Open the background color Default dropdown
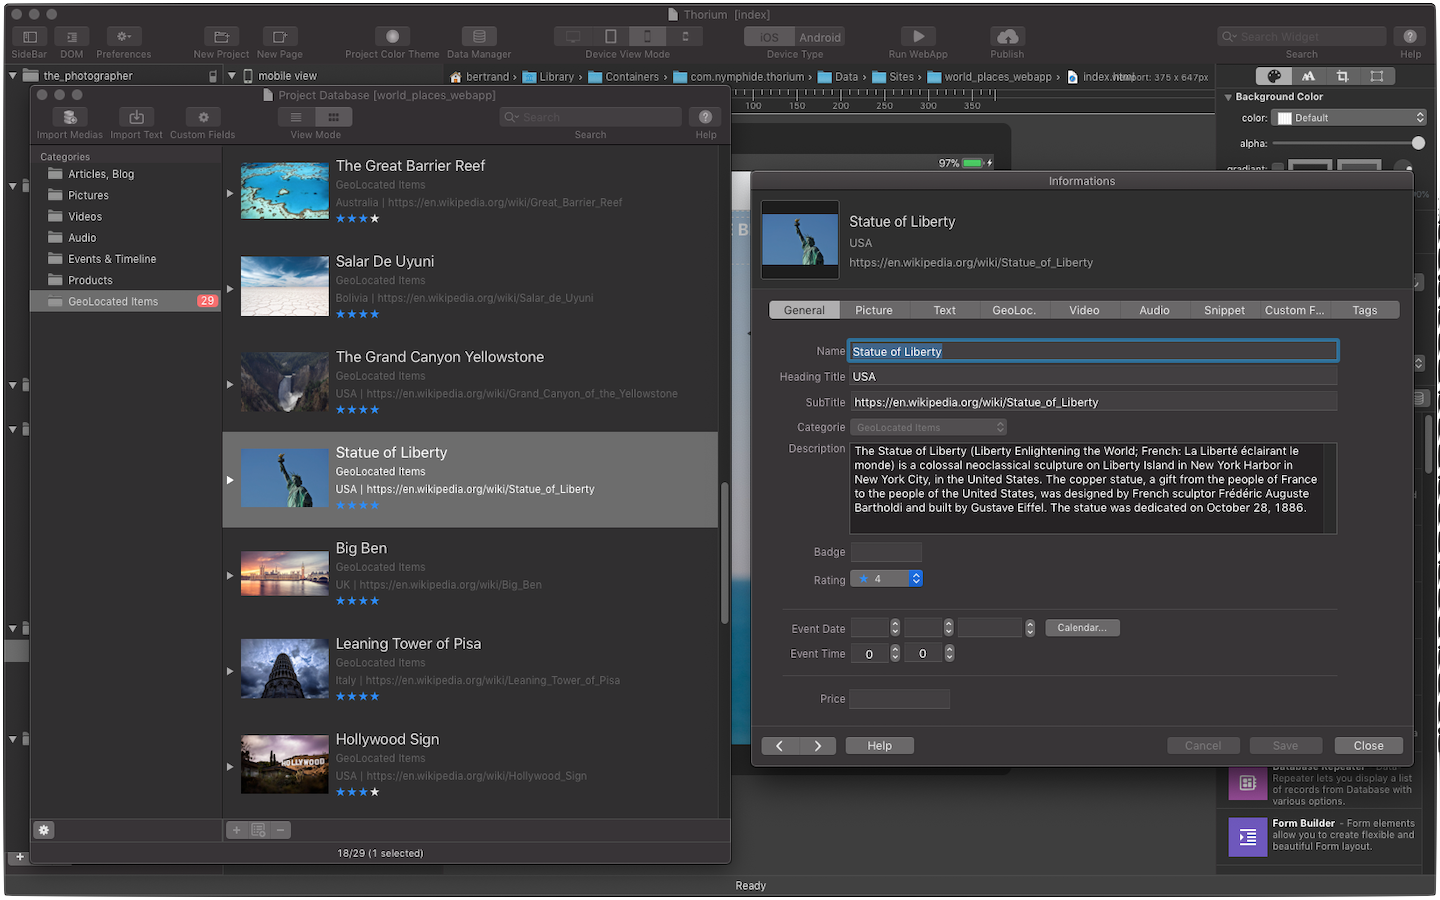Image resolution: width=1440 pixels, height=900 pixels. click(1349, 118)
